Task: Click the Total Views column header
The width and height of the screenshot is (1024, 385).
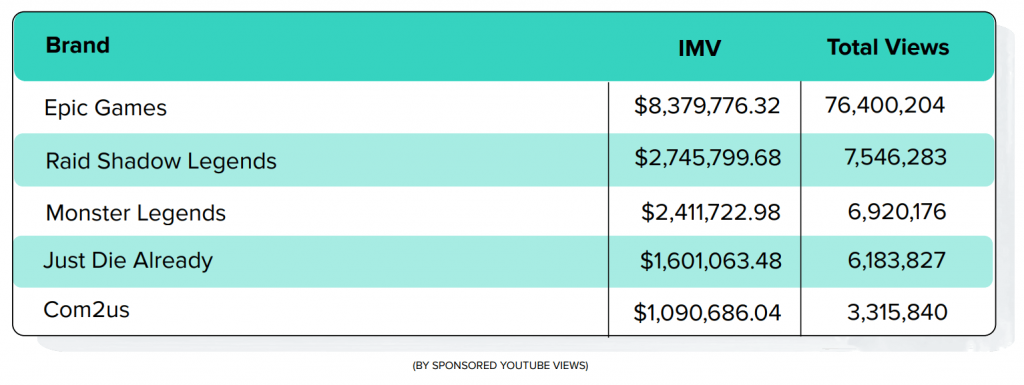Action: (888, 47)
